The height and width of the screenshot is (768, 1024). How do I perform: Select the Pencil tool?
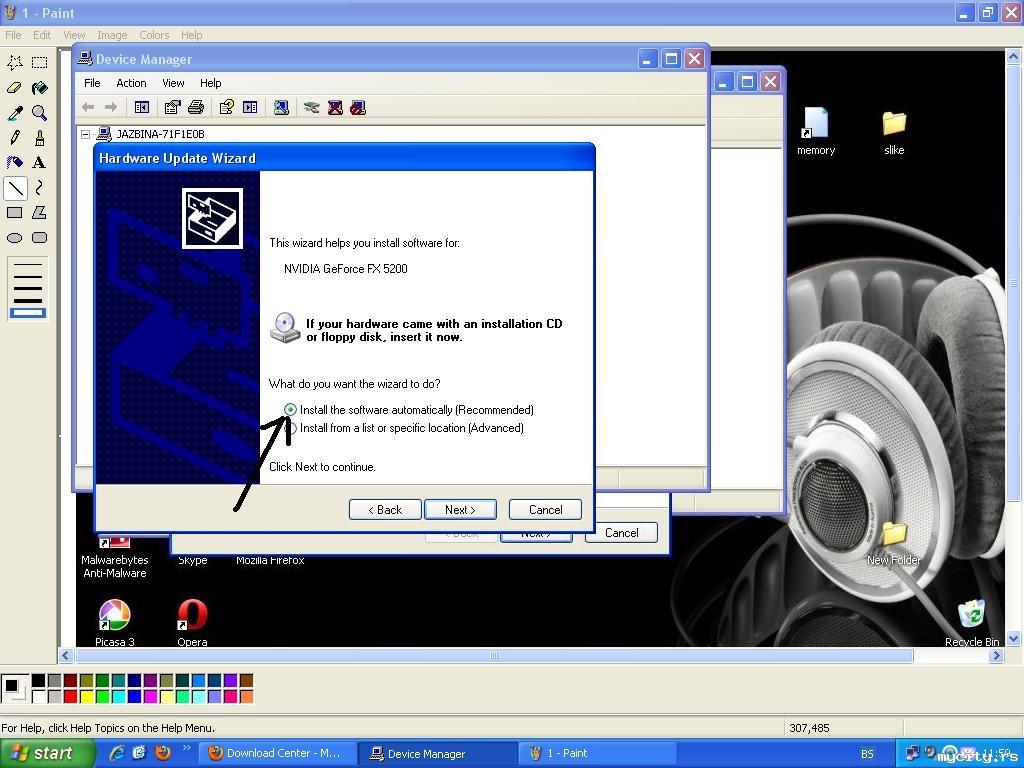(15, 138)
